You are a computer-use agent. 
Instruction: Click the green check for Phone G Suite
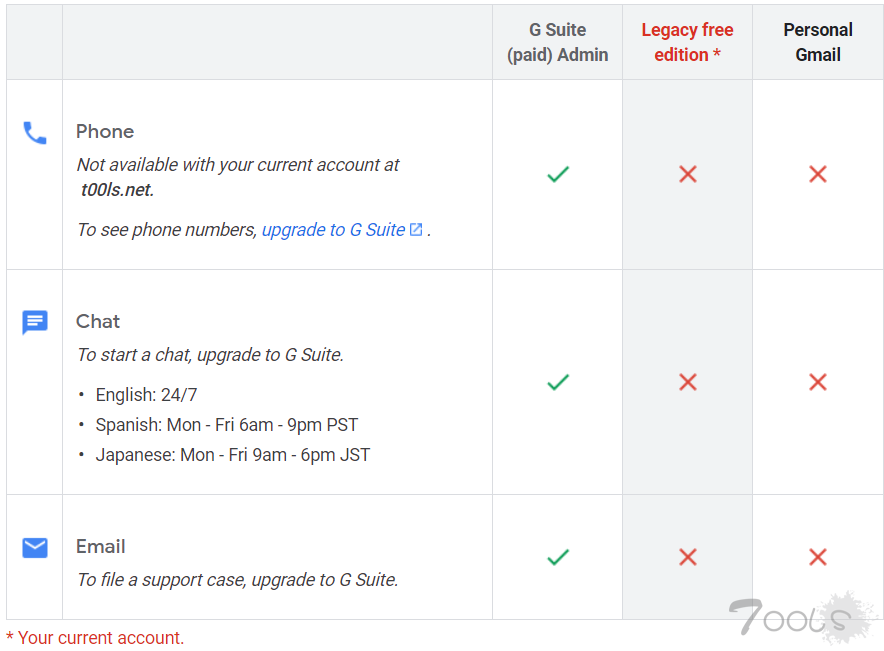pyautogui.click(x=558, y=174)
